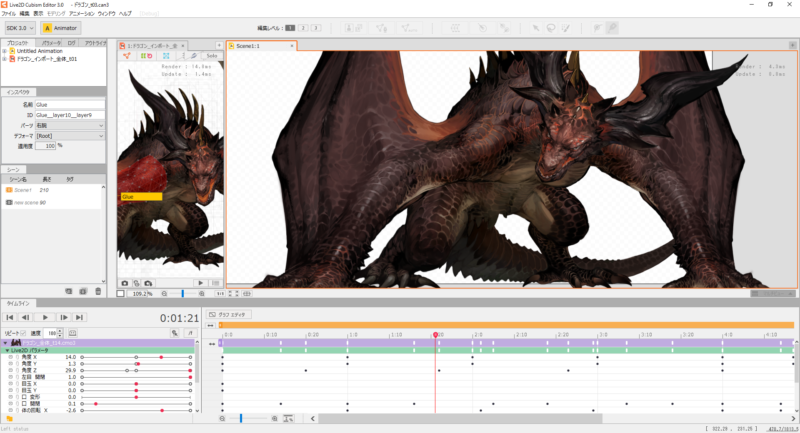The image size is (800, 433).
Task: Open the アニメーション menu
Action: 82,13
